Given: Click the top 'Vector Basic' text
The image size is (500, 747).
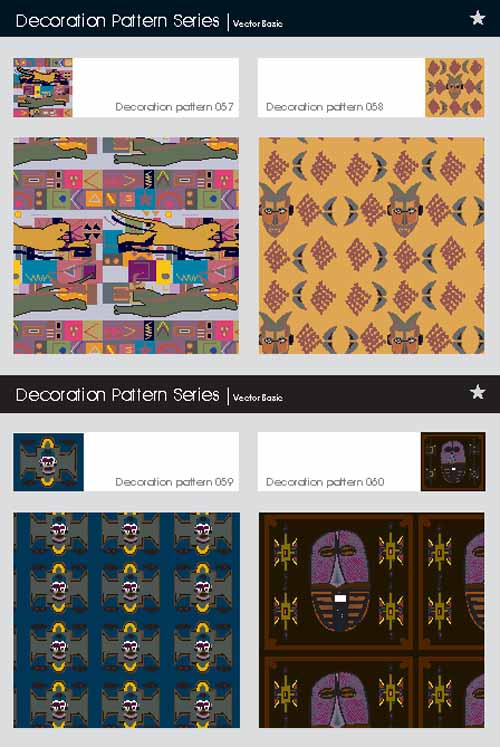Looking at the screenshot, I should click(258, 23).
